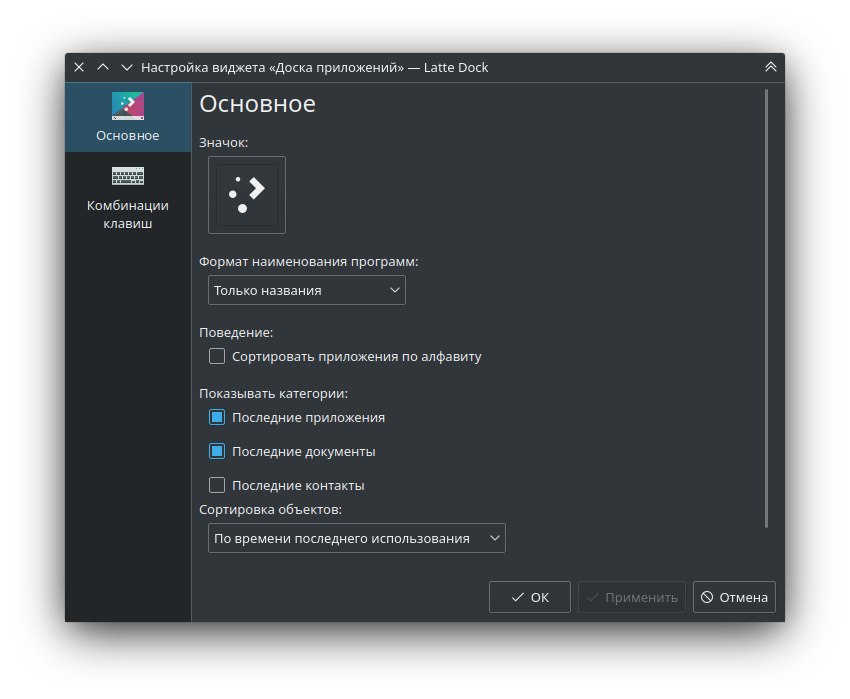Click the vertical scrollbar of settings page
The width and height of the screenshot is (850, 699).
coord(766,308)
